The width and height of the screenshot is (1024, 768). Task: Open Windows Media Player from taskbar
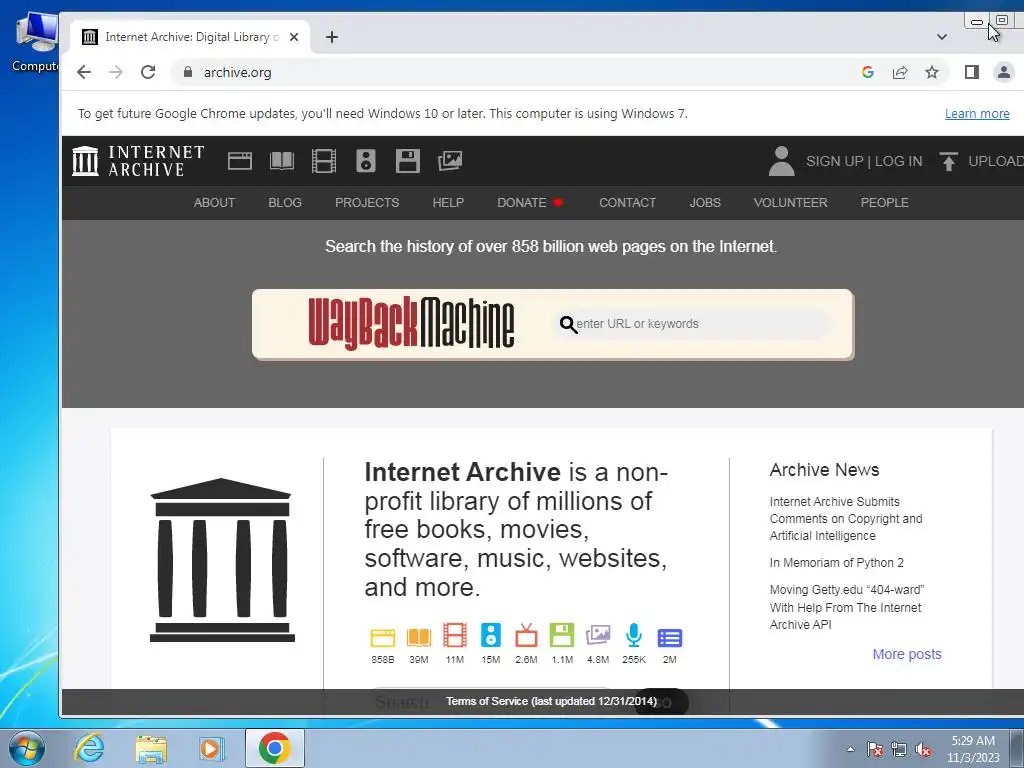[212, 748]
